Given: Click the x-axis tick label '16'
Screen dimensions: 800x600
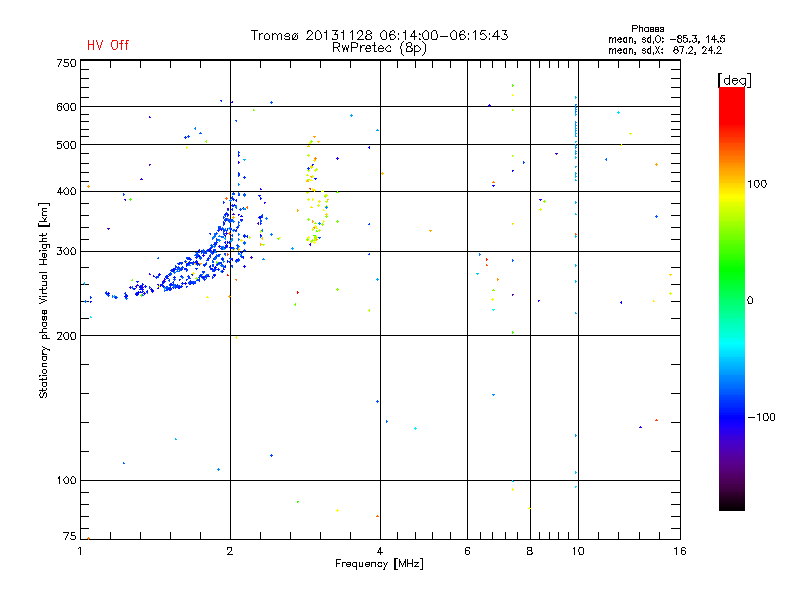Looking at the screenshot, I should [680, 551].
